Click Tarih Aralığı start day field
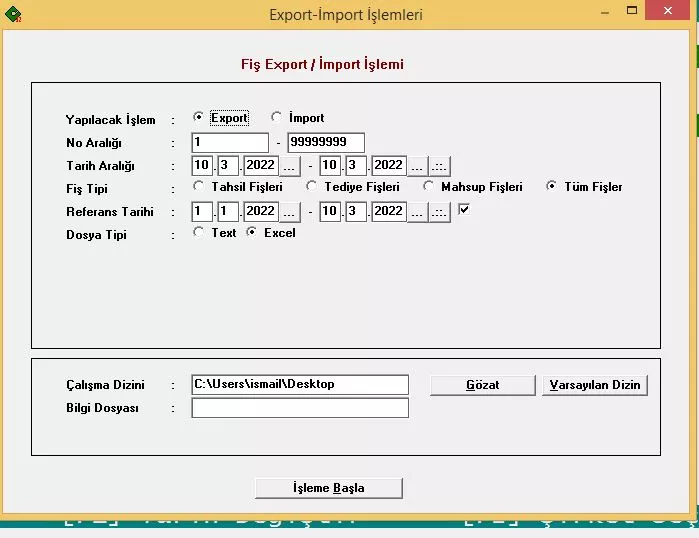The height and width of the screenshot is (538, 699). [x=202, y=165]
